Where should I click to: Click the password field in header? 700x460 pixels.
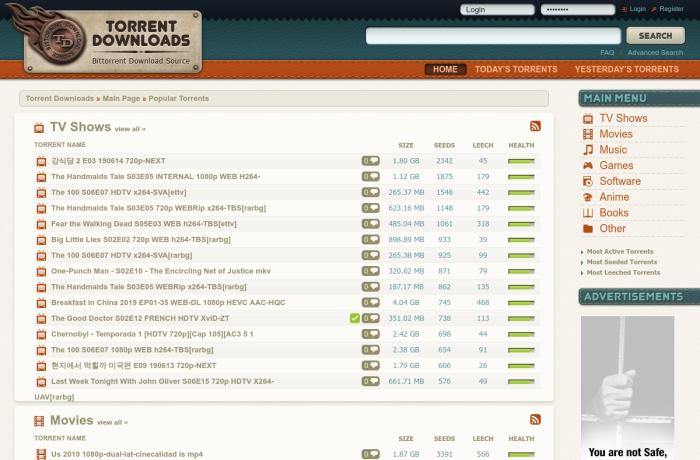point(578,9)
